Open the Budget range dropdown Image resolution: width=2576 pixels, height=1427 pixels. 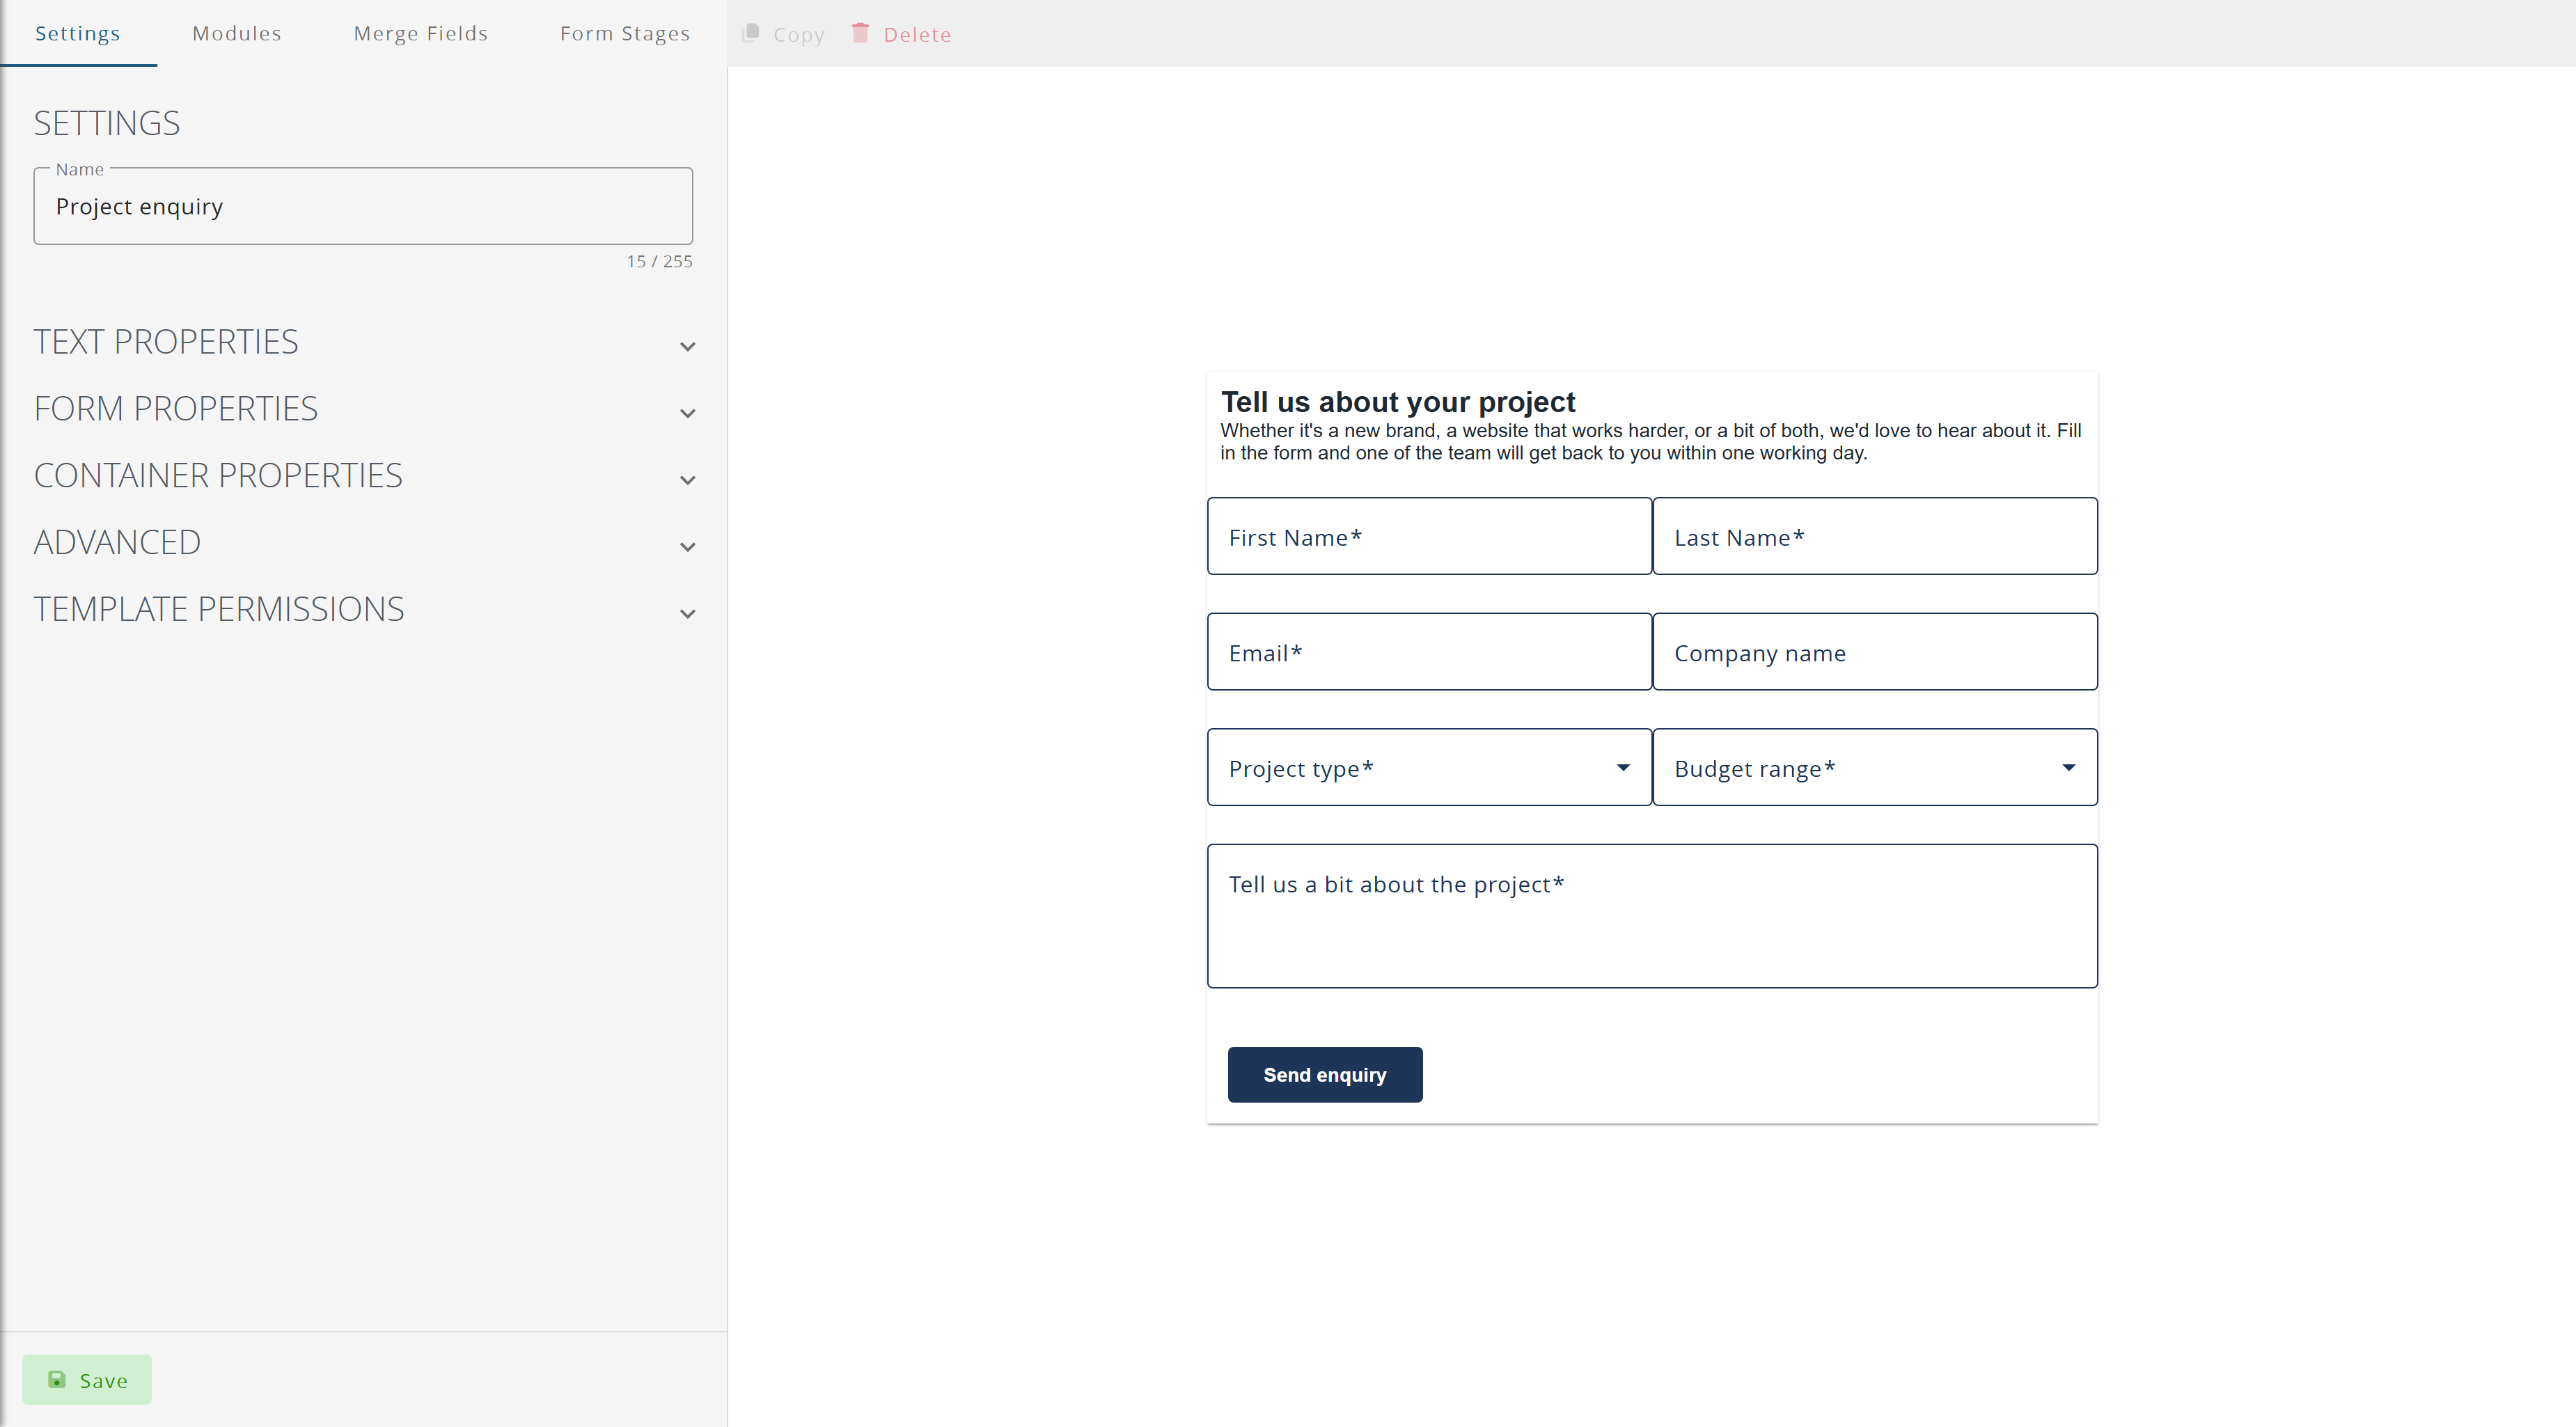[1875, 767]
